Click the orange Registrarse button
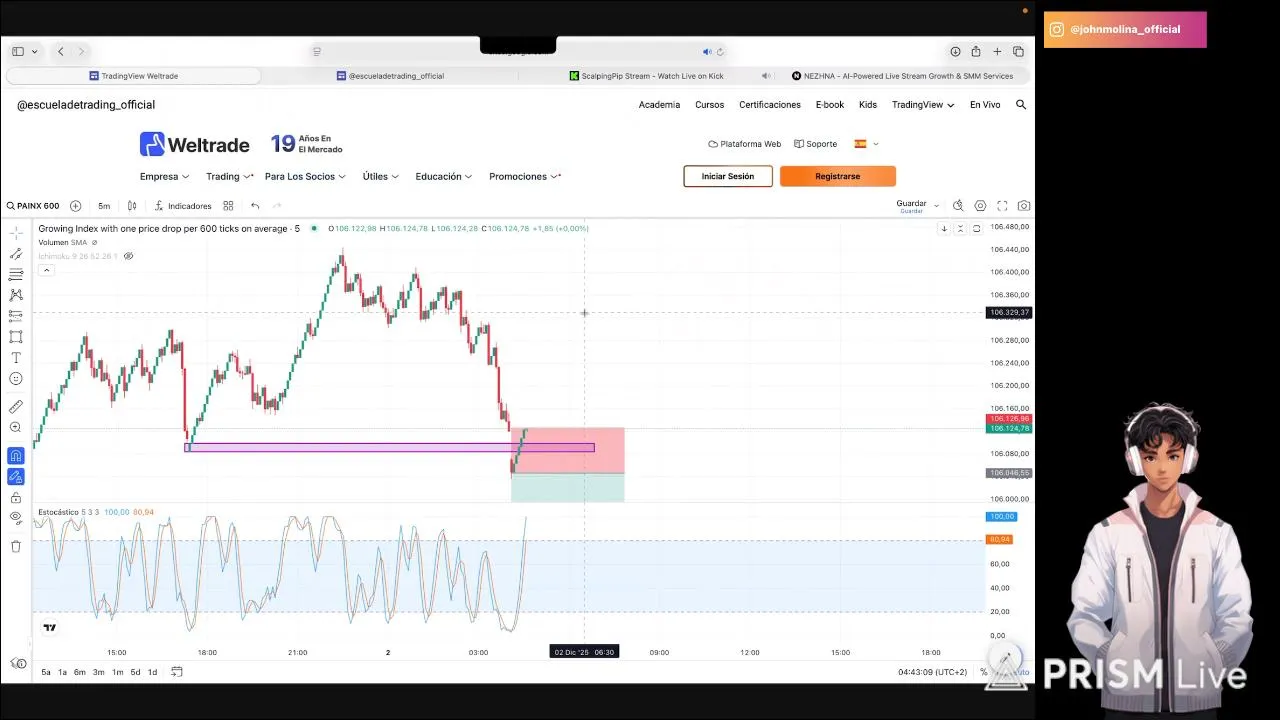The image size is (1280, 720). (x=838, y=176)
